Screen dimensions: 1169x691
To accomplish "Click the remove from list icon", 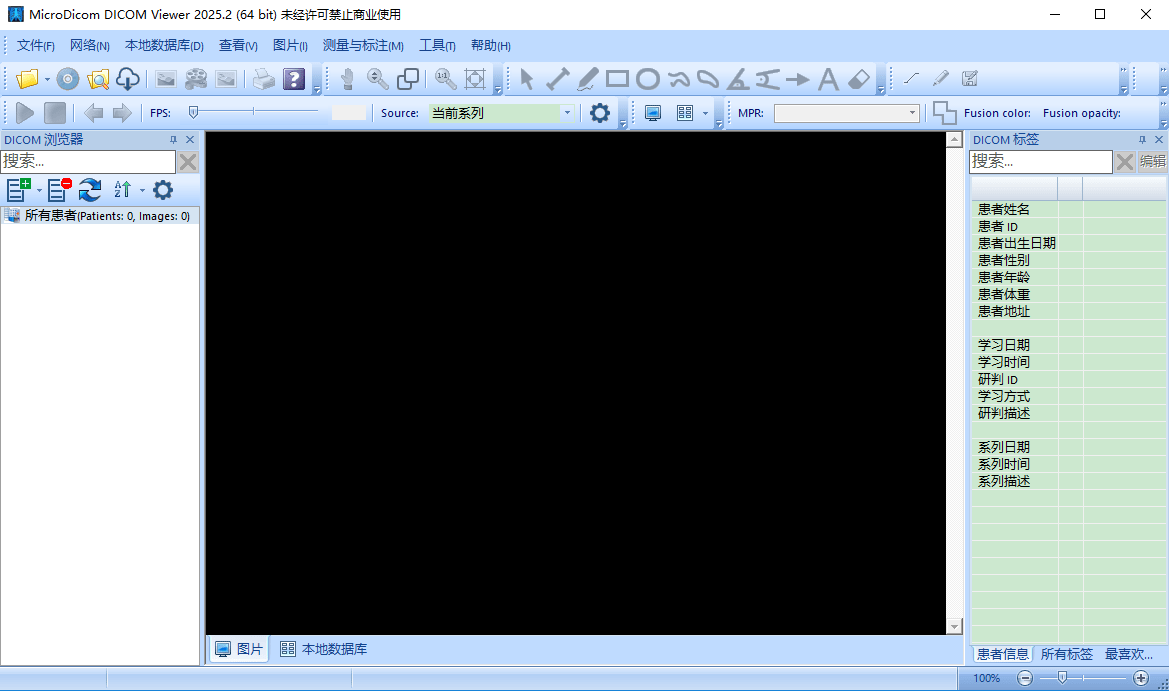I will click(59, 190).
